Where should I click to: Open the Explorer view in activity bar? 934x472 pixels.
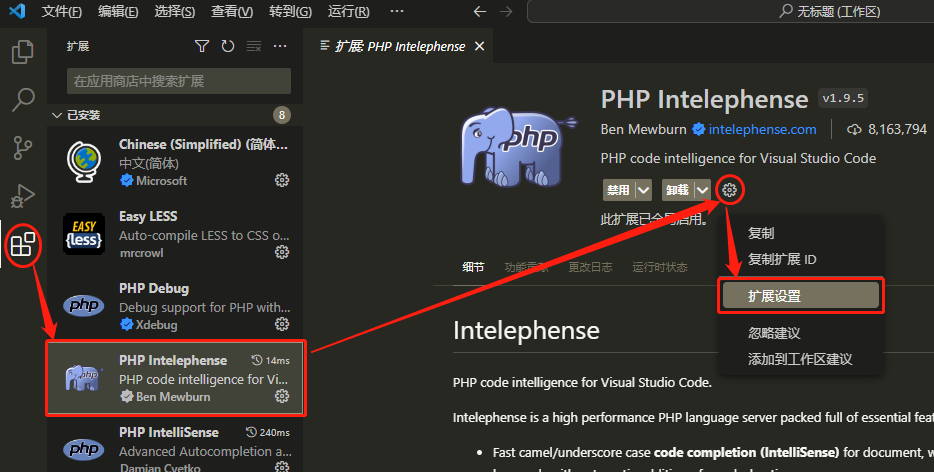coord(23,52)
